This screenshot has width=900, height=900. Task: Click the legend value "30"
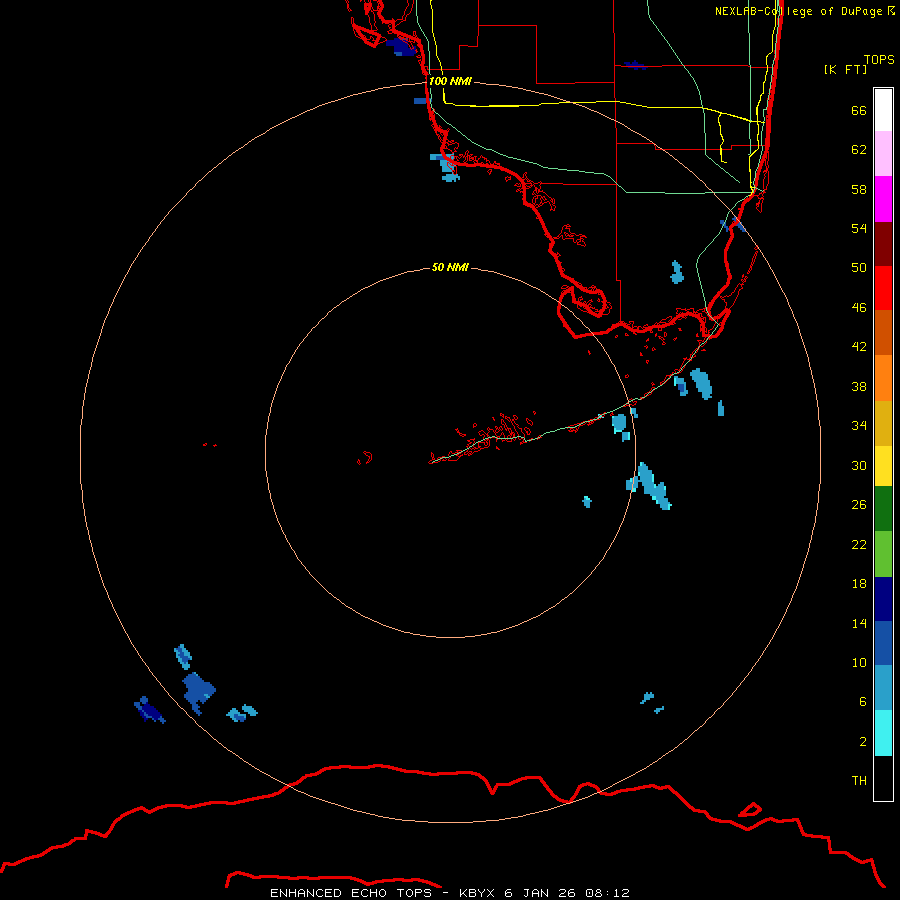coord(859,465)
